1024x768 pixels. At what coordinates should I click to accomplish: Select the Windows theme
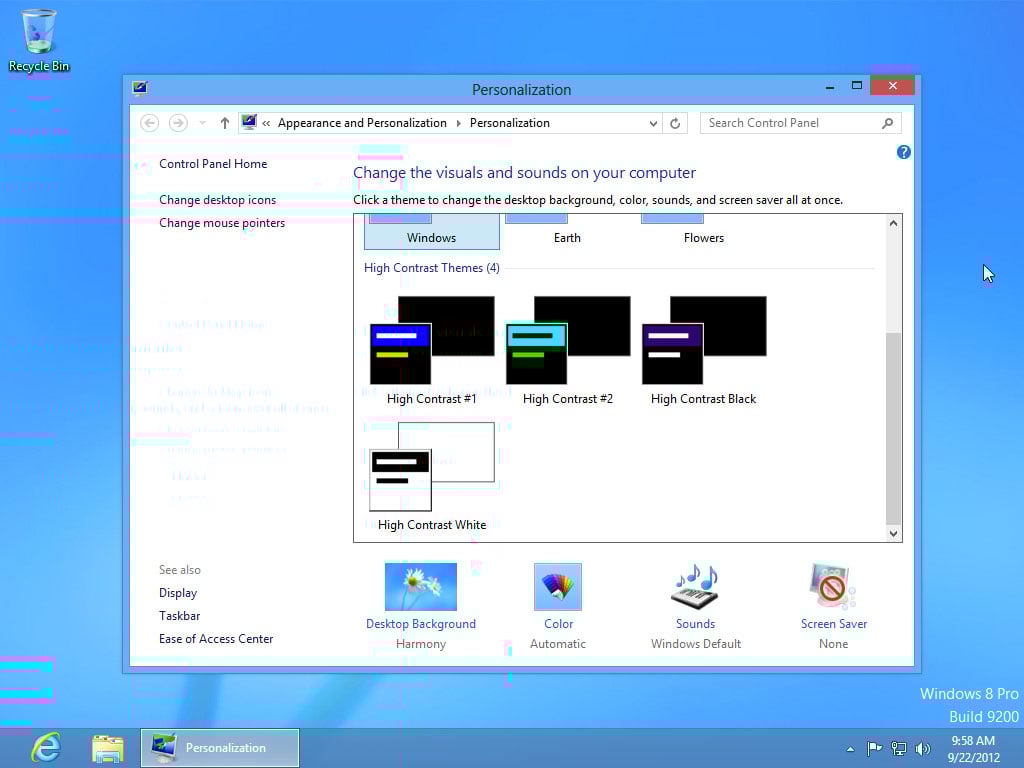pyautogui.click(x=432, y=232)
